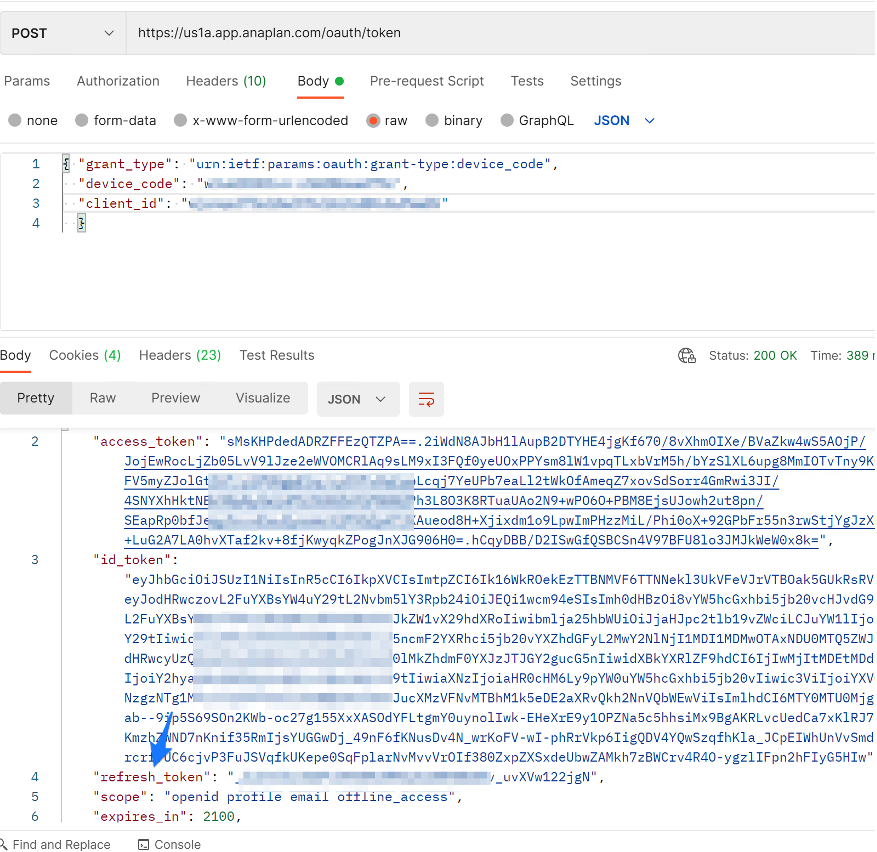Image resolution: width=877 pixels, height=852 pixels.
Task: Open the response JSON format dropdown
Action: point(358,399)
